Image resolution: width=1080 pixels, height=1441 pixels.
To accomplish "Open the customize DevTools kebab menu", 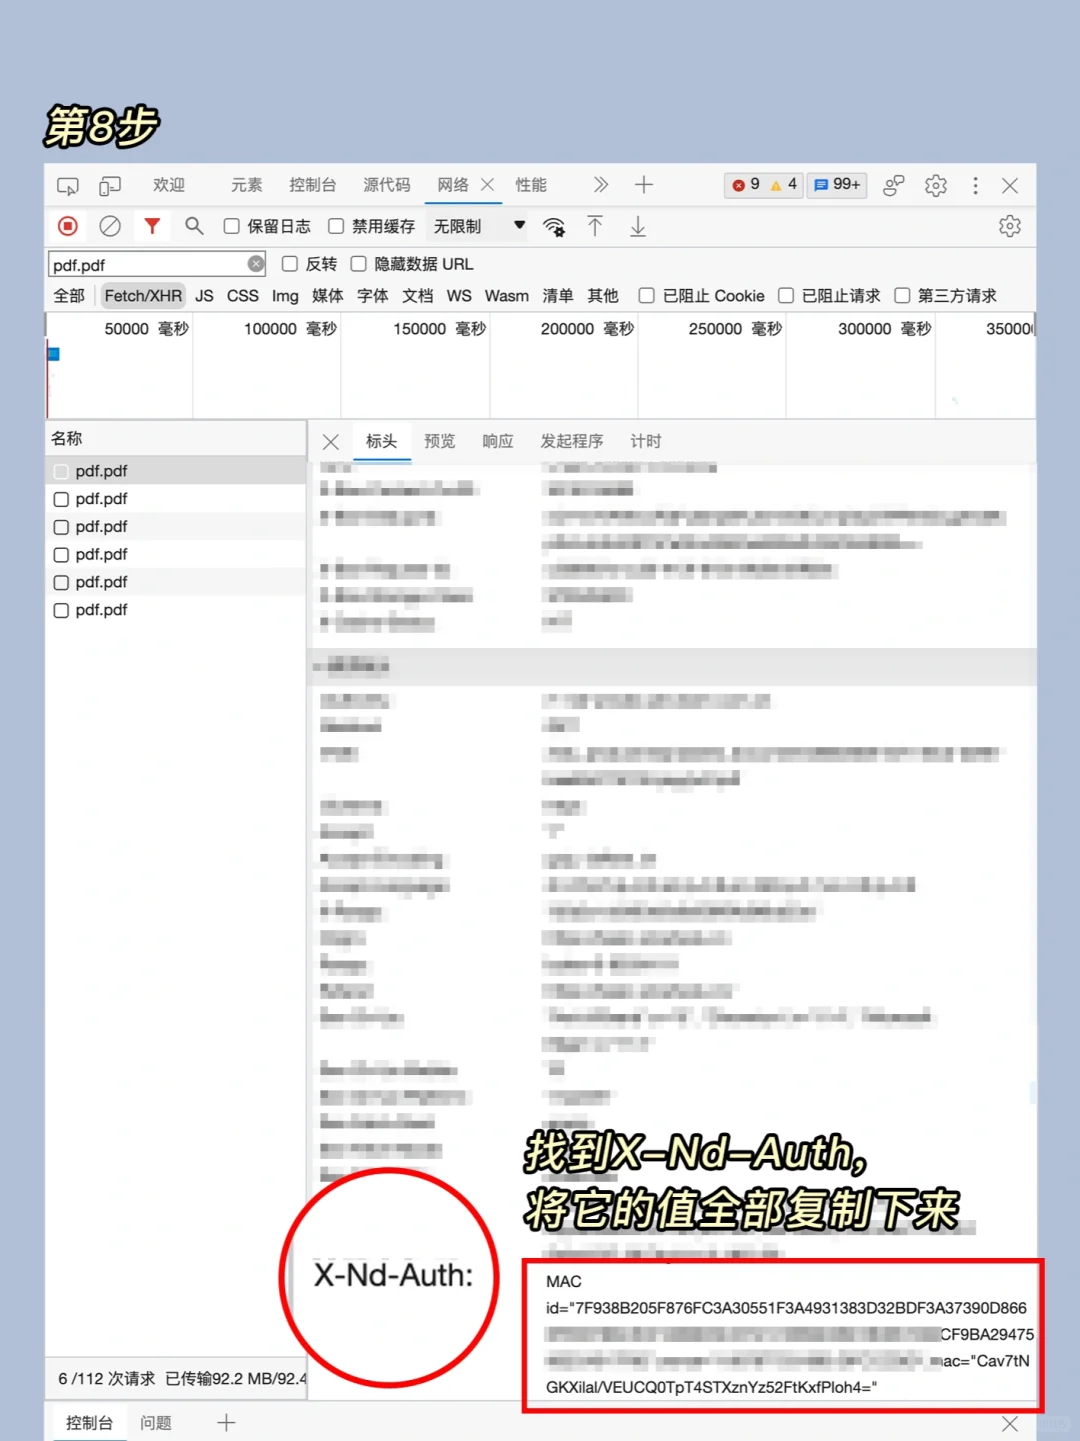I will (976, 185).
